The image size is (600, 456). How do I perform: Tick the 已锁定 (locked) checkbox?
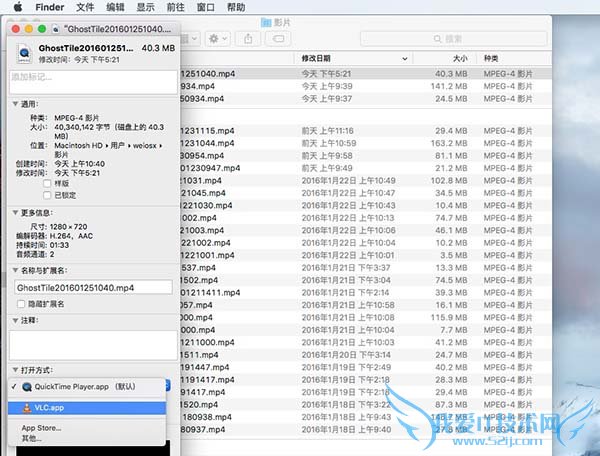tap(47, 195)
